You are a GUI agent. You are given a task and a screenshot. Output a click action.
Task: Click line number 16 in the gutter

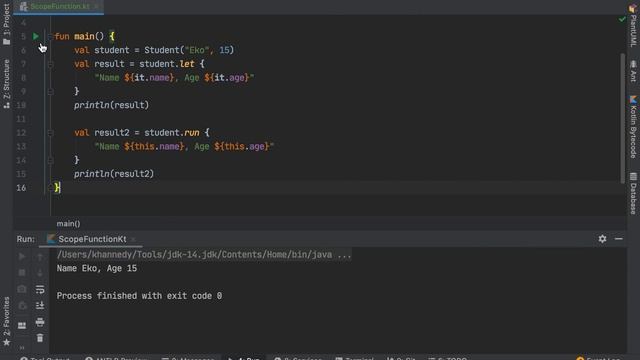21,188
